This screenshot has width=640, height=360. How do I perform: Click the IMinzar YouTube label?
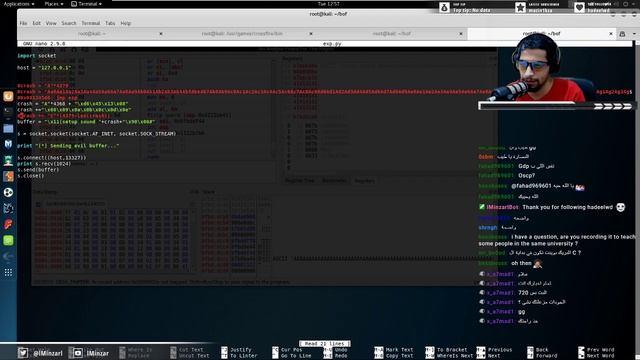coord(98,353)
